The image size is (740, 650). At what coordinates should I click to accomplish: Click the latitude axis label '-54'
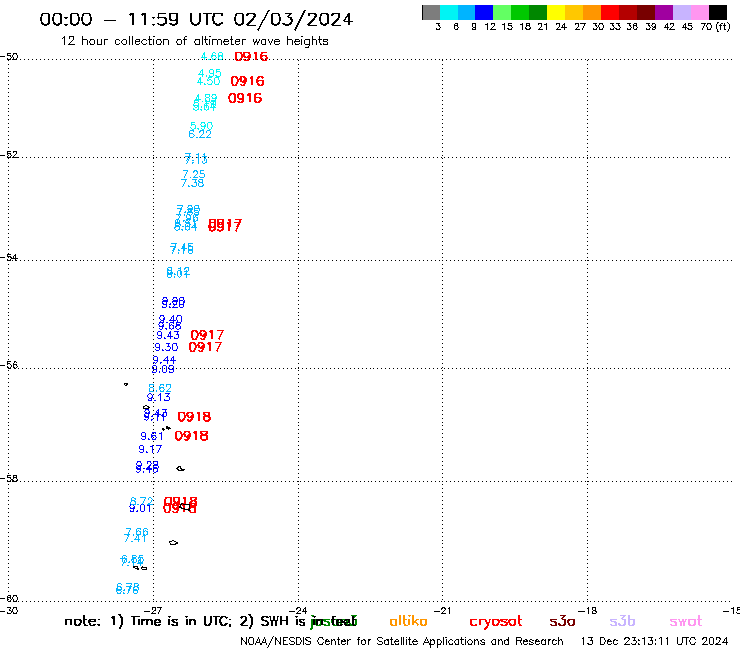coord(9,258)
